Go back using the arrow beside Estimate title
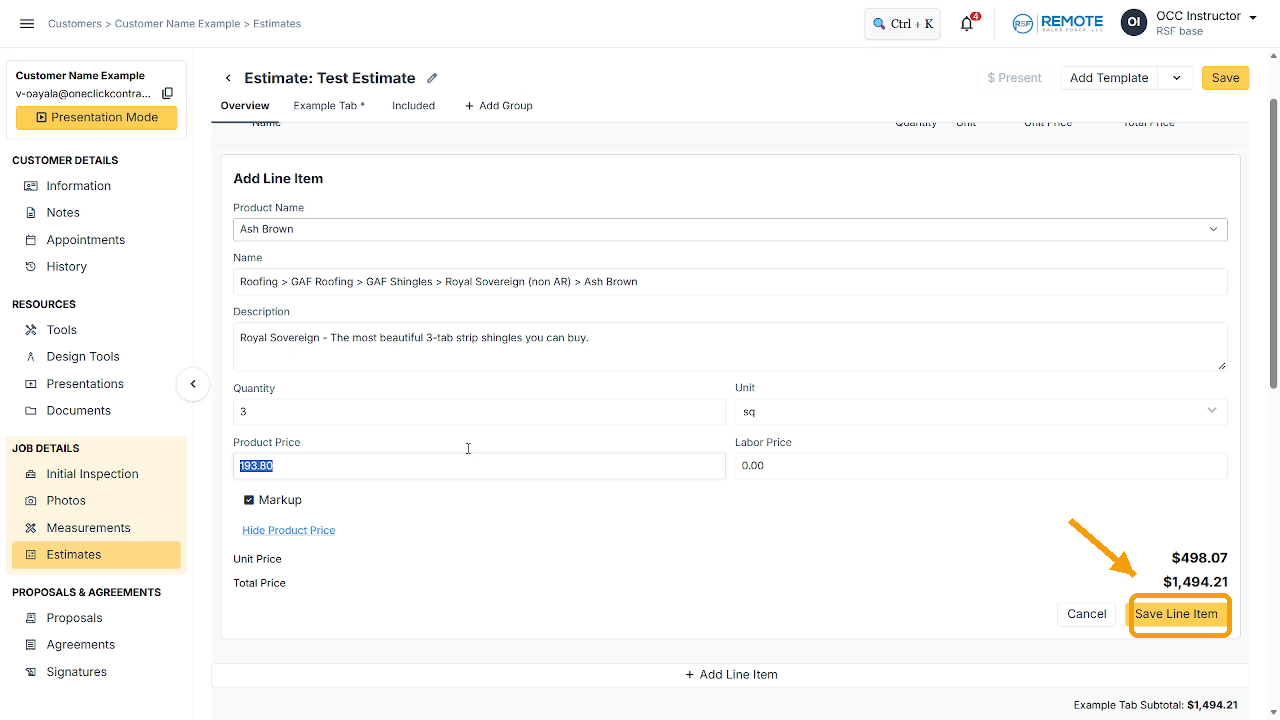1280x720 pixels. pyautogui.click(x=228, y=78)
